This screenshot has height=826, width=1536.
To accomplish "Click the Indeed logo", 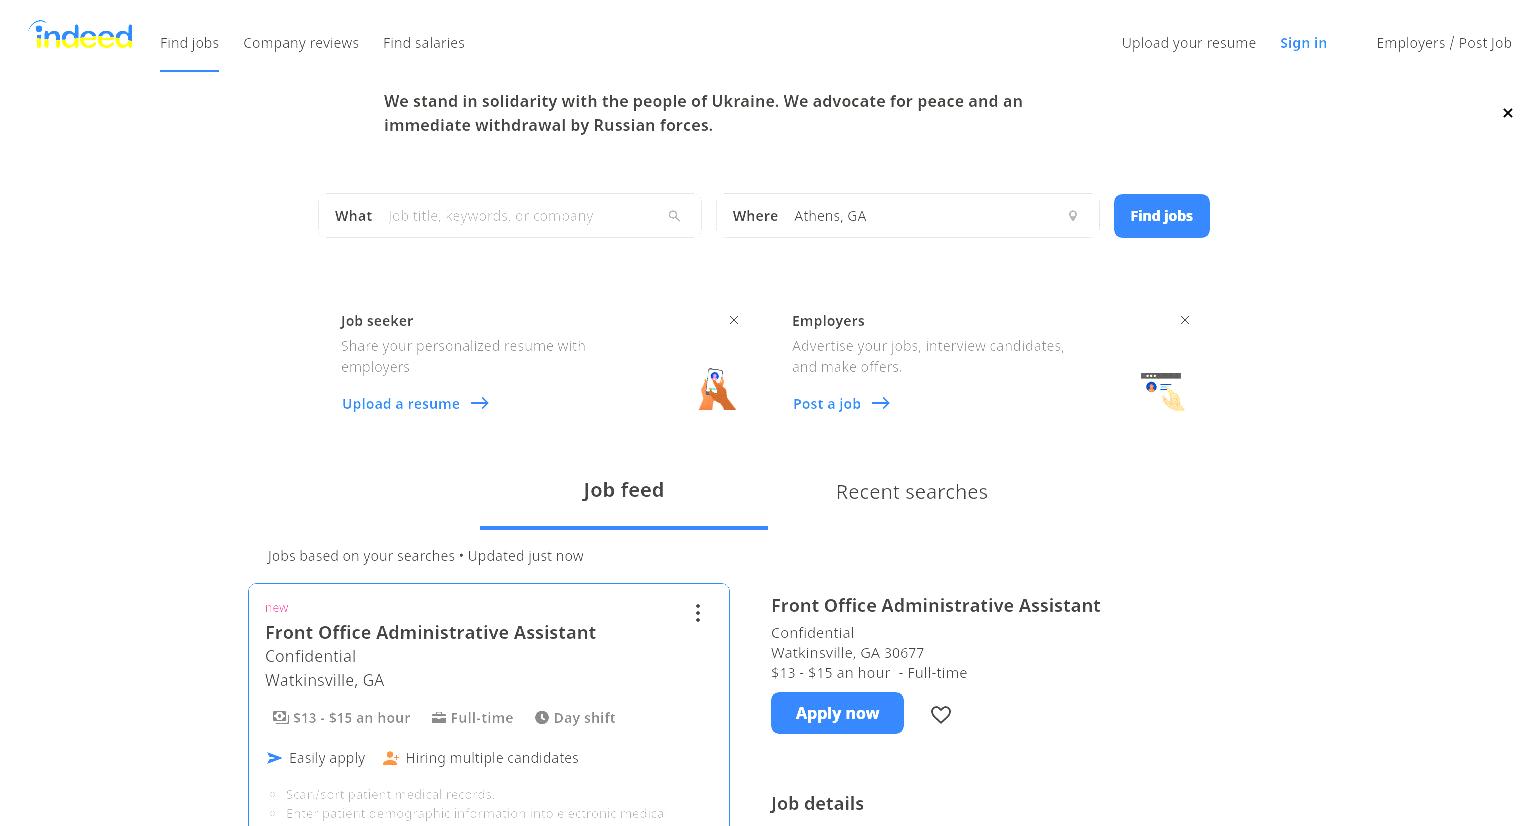I will [x=81, y=35].
